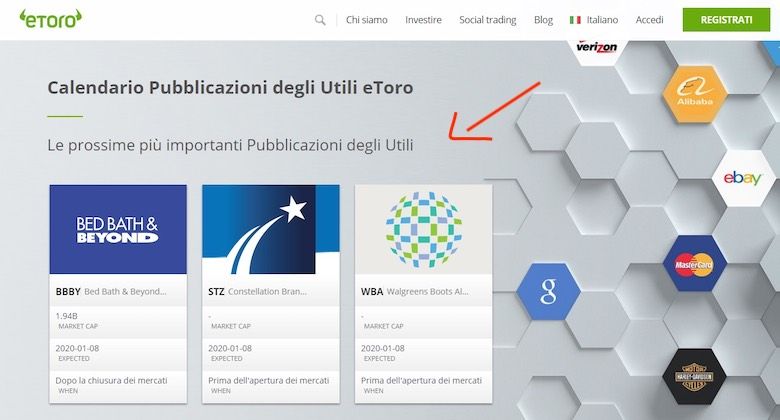Viewport: 780px width, 420px height.
Task: Click WBA expected date 2020-01-08
Action: (x=383, y=348)
